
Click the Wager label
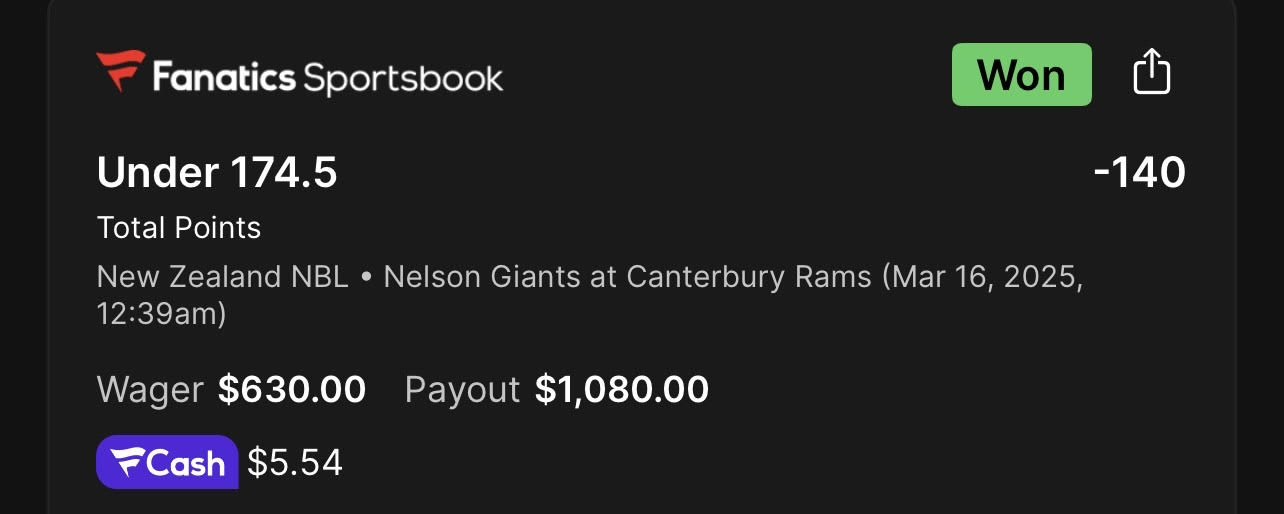(x=150, y=389)
